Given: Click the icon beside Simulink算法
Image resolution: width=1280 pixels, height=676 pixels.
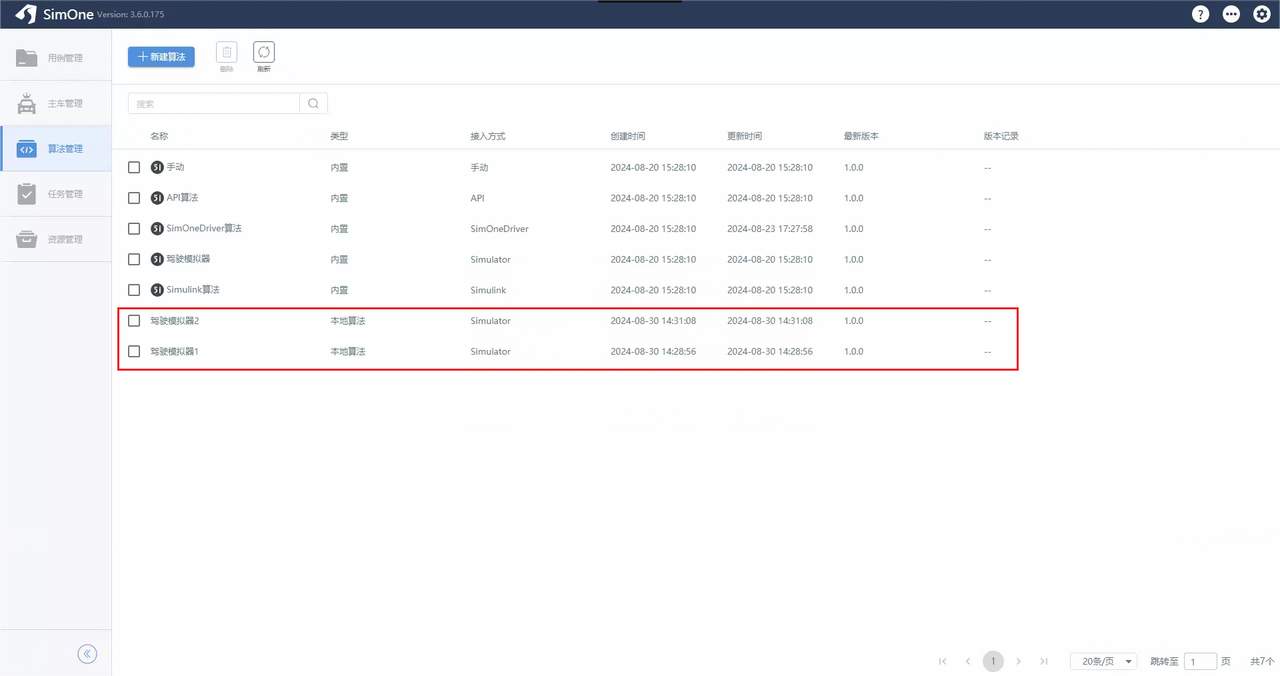Looking at the screenshot, I should (x=157, y=290).
